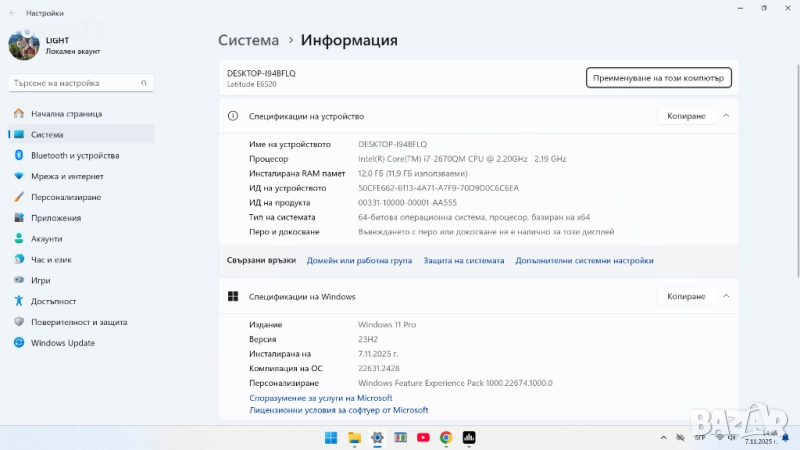This screenshot has width=800, height=450.
Task: Click the YouTube icon in the taskbar
Action: tap(423, 437)
